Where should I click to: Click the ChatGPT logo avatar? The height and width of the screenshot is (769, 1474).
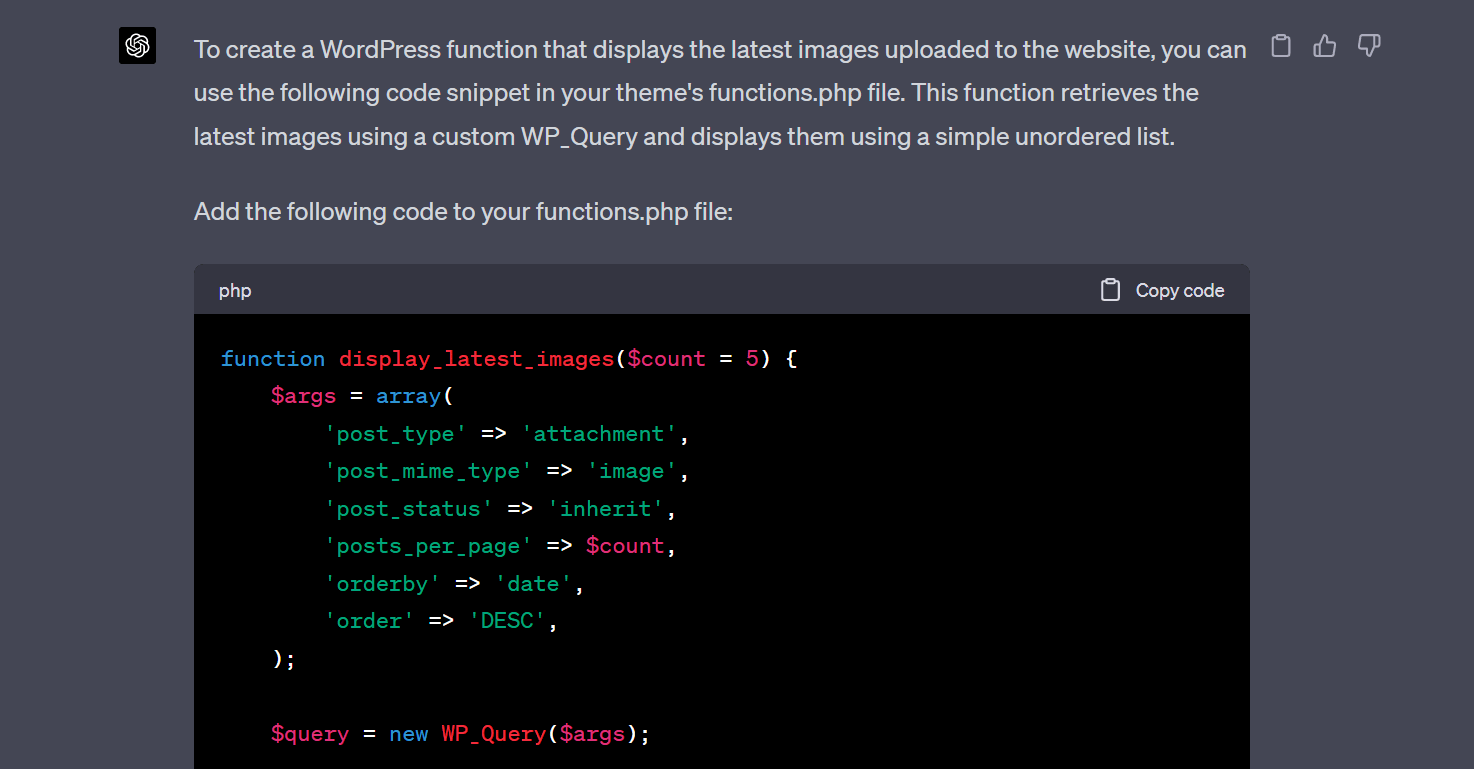click(x=137, y=45)
